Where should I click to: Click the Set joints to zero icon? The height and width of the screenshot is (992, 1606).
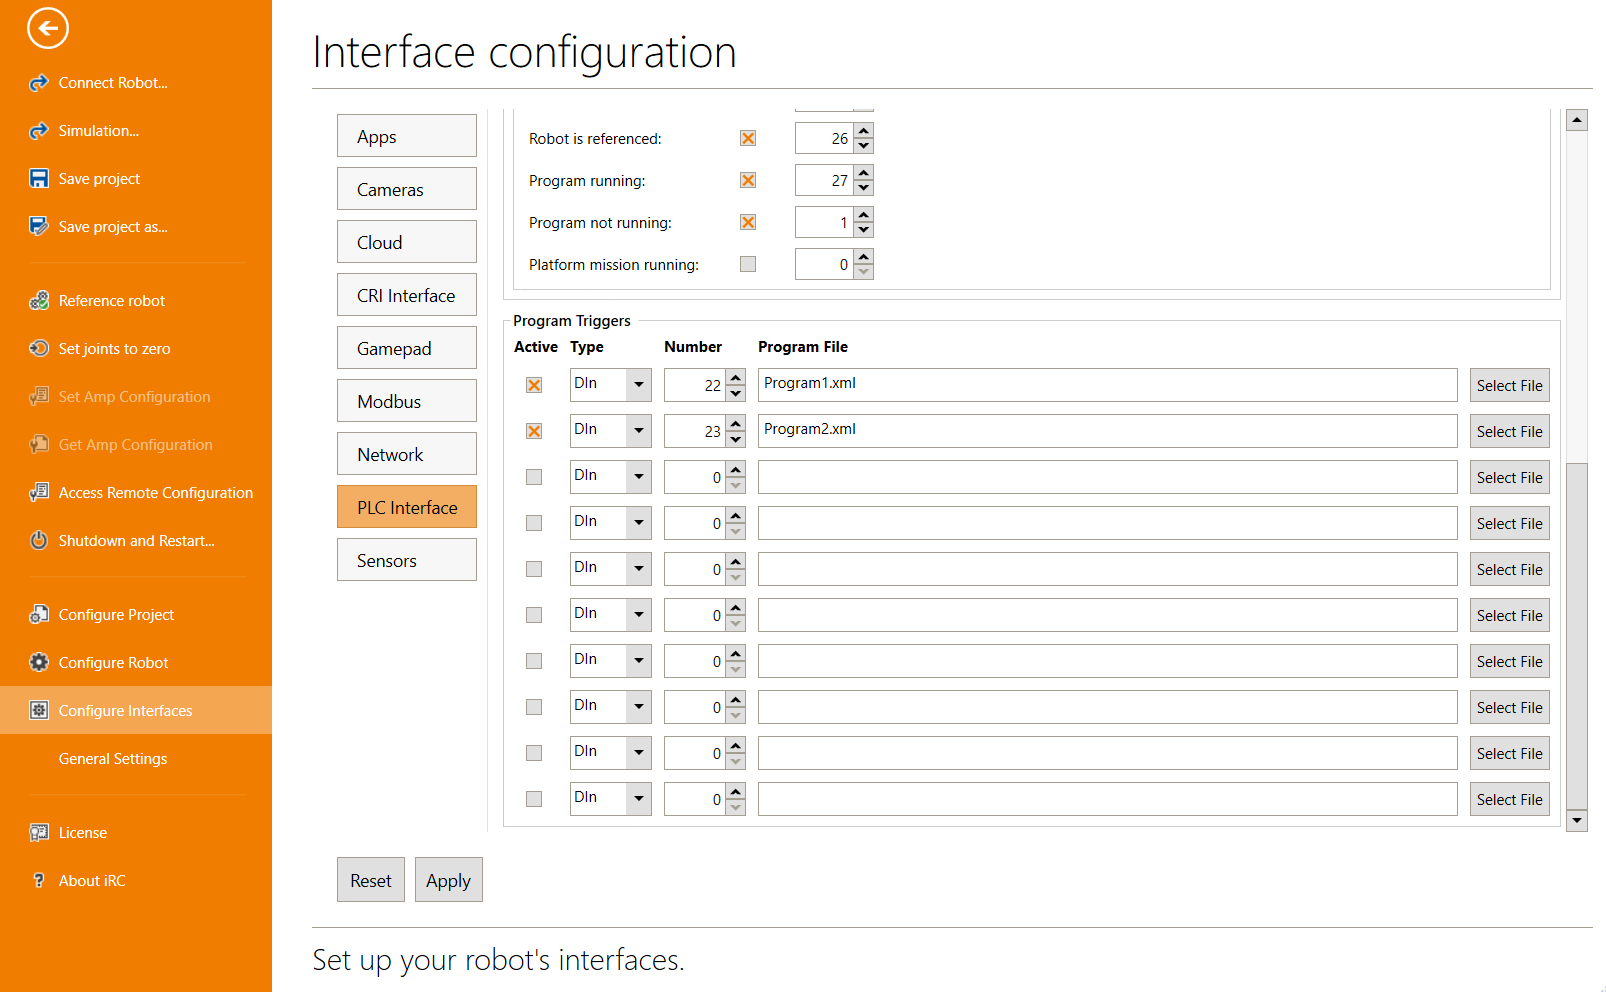coord(39,349)
